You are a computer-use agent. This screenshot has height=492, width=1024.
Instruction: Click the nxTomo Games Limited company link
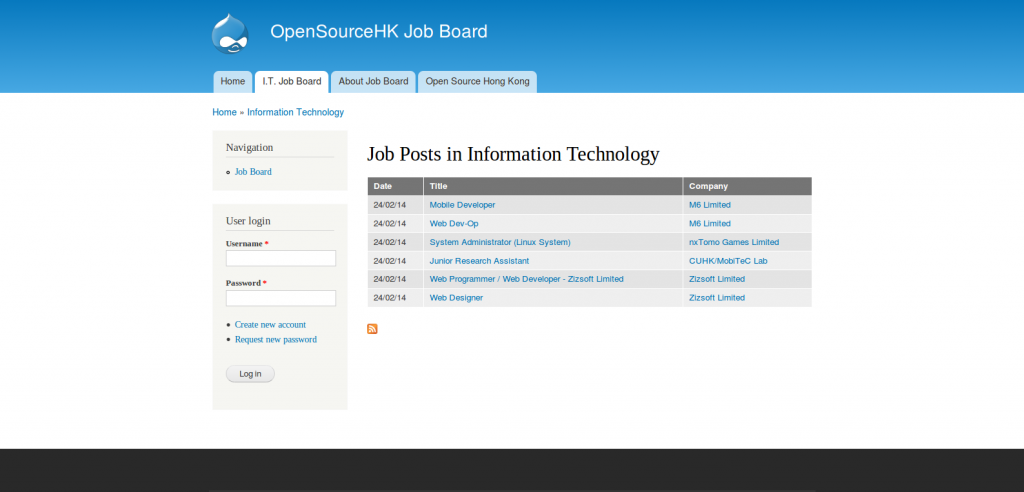[x=733, y=242]
